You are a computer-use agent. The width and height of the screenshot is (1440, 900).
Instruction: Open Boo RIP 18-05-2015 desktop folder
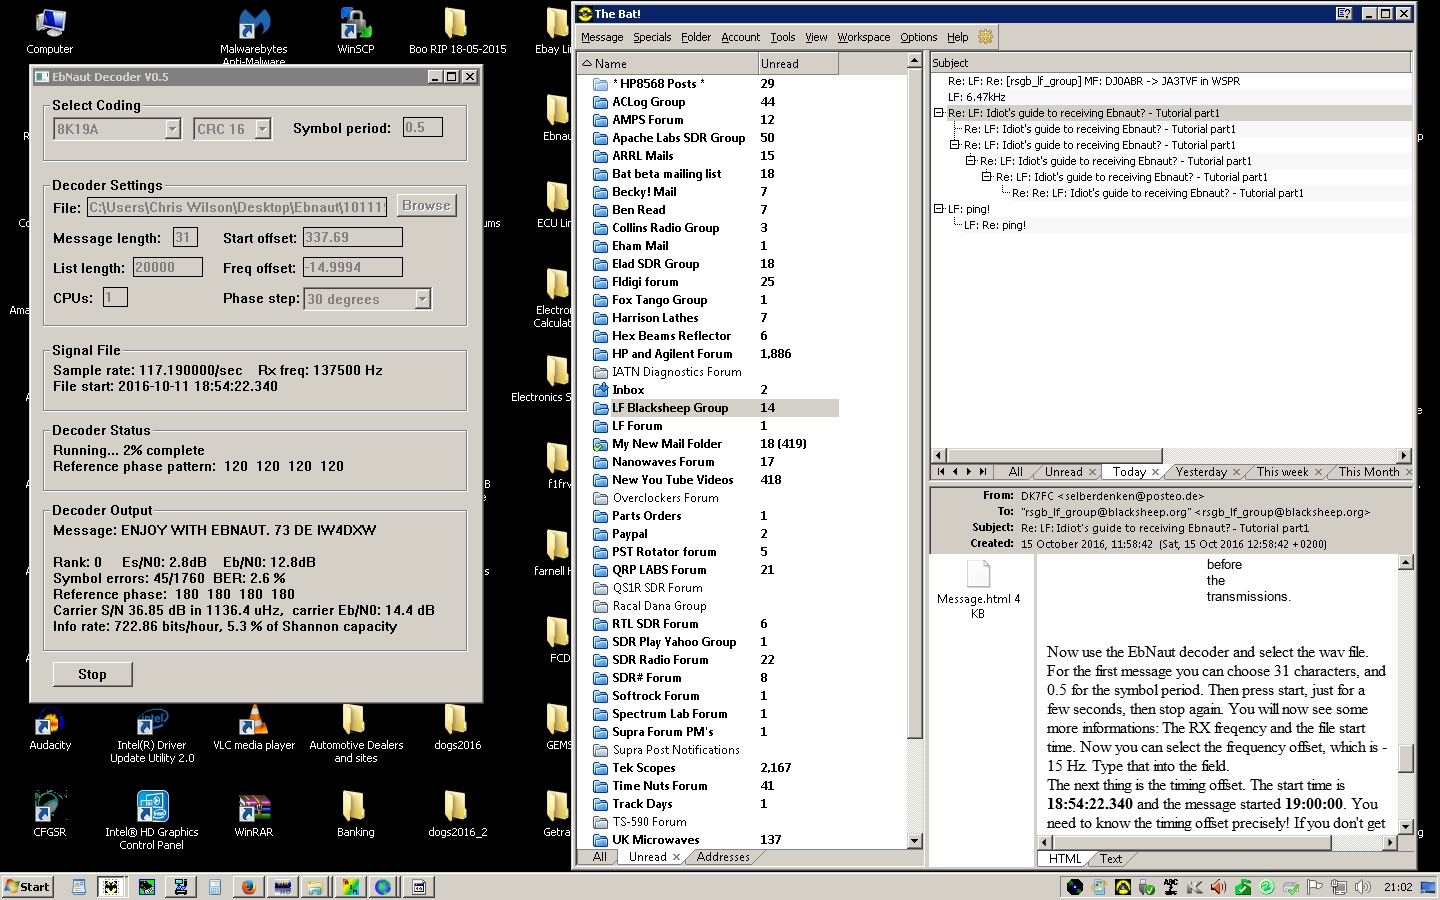(457, 30)
